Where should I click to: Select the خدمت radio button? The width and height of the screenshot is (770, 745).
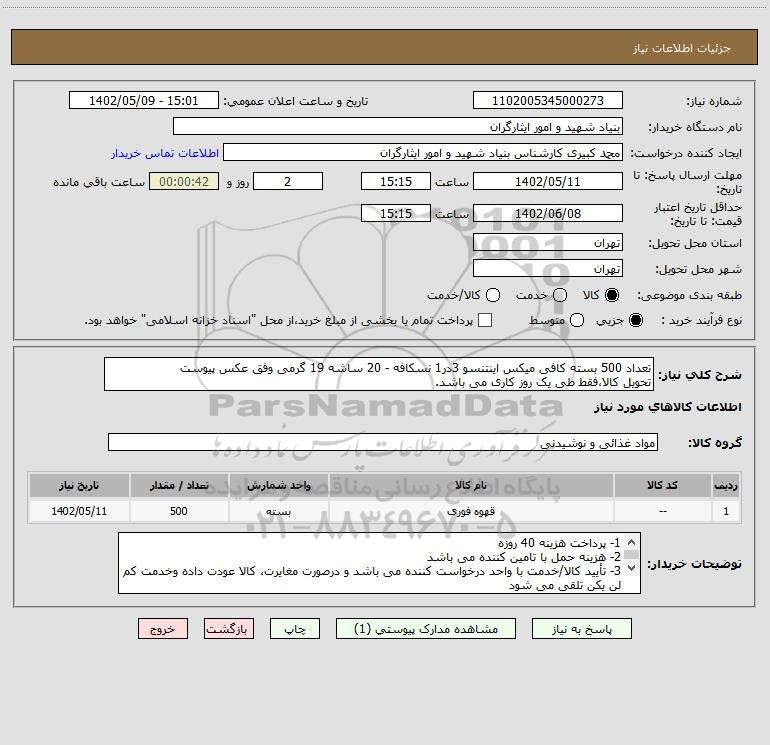(559, 296)
